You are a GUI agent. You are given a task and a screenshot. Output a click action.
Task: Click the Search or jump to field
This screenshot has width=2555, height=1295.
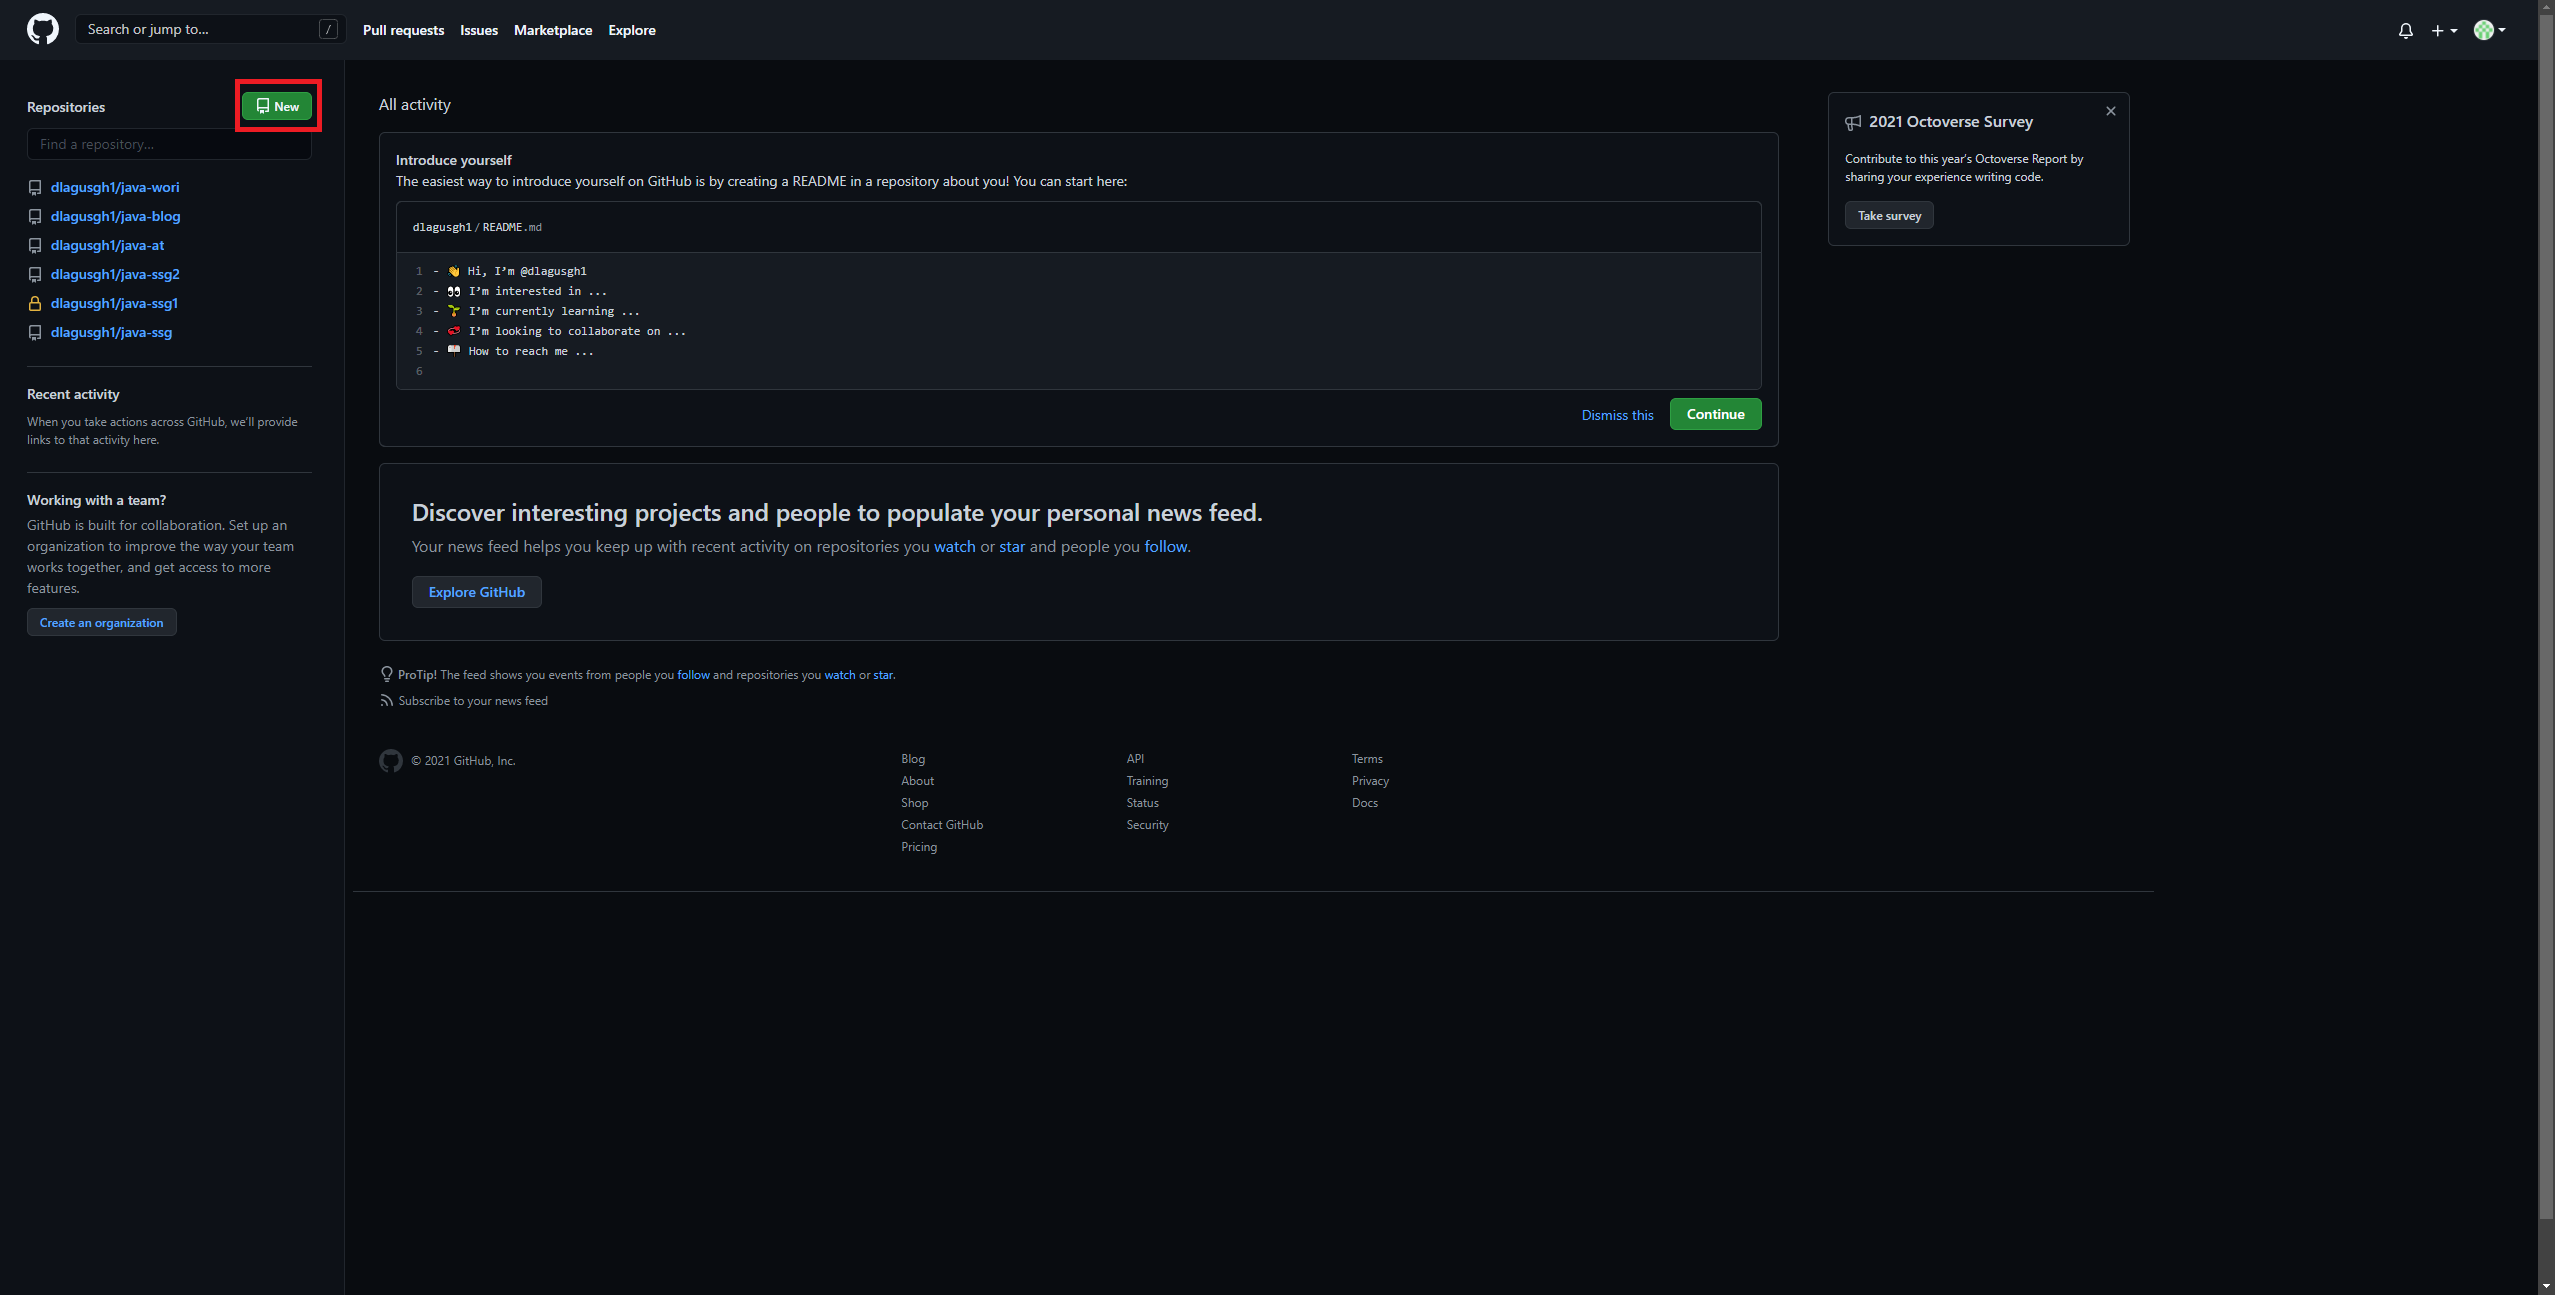(x=210, y=29)
